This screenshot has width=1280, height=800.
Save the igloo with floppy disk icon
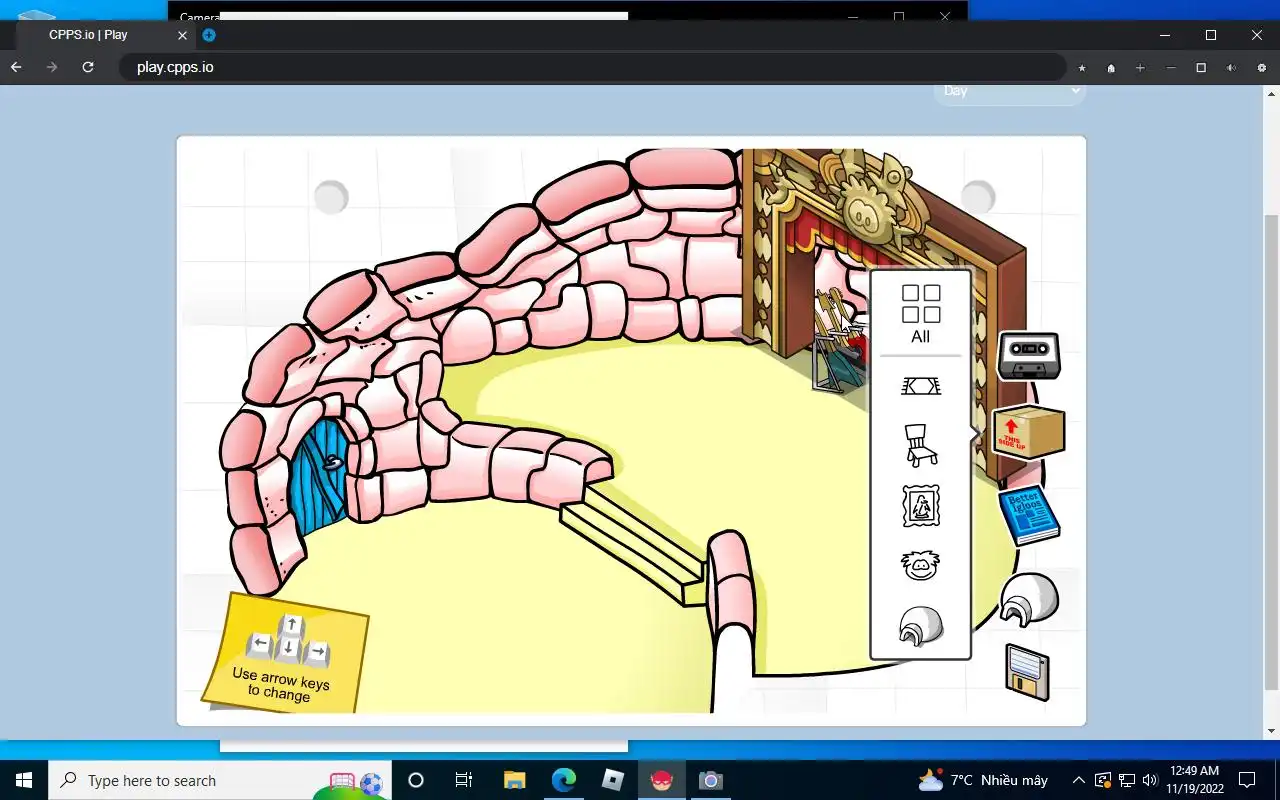coord(1027,672)
